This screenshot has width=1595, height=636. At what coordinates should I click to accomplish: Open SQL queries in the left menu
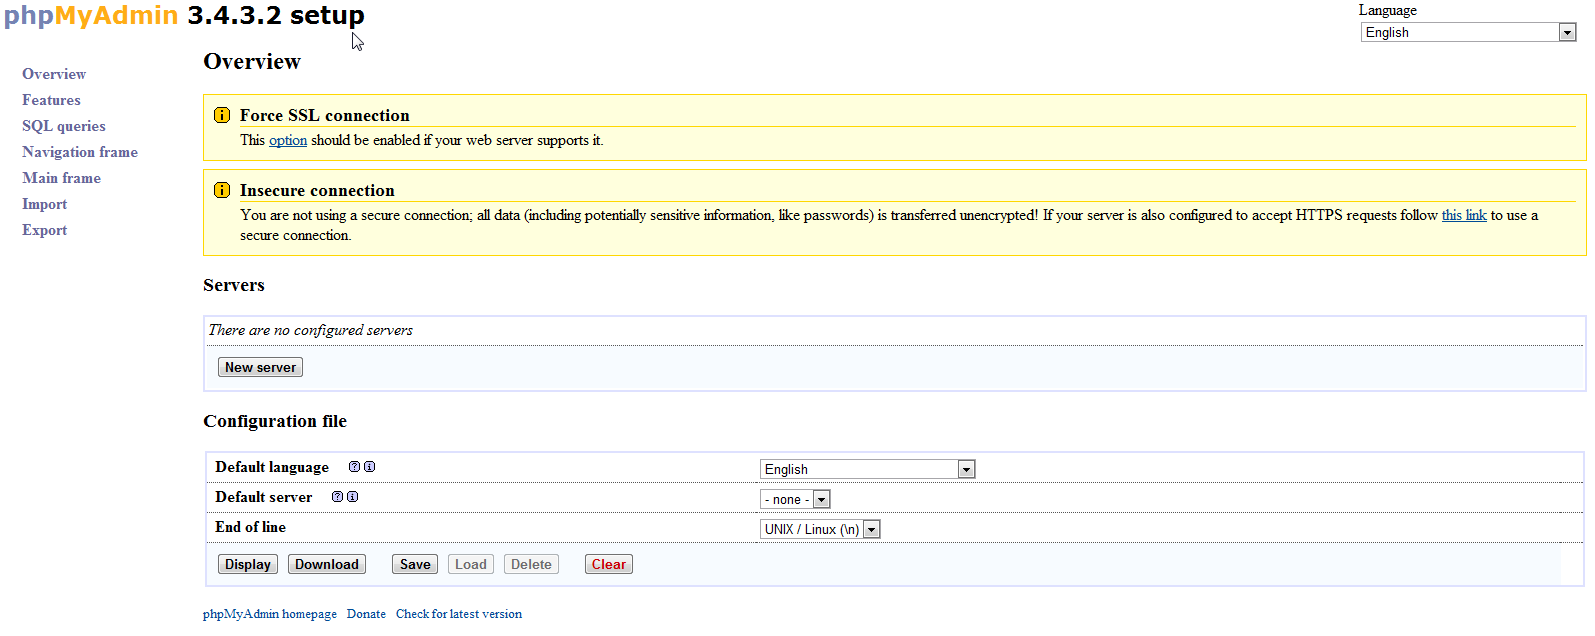[64, 126]
